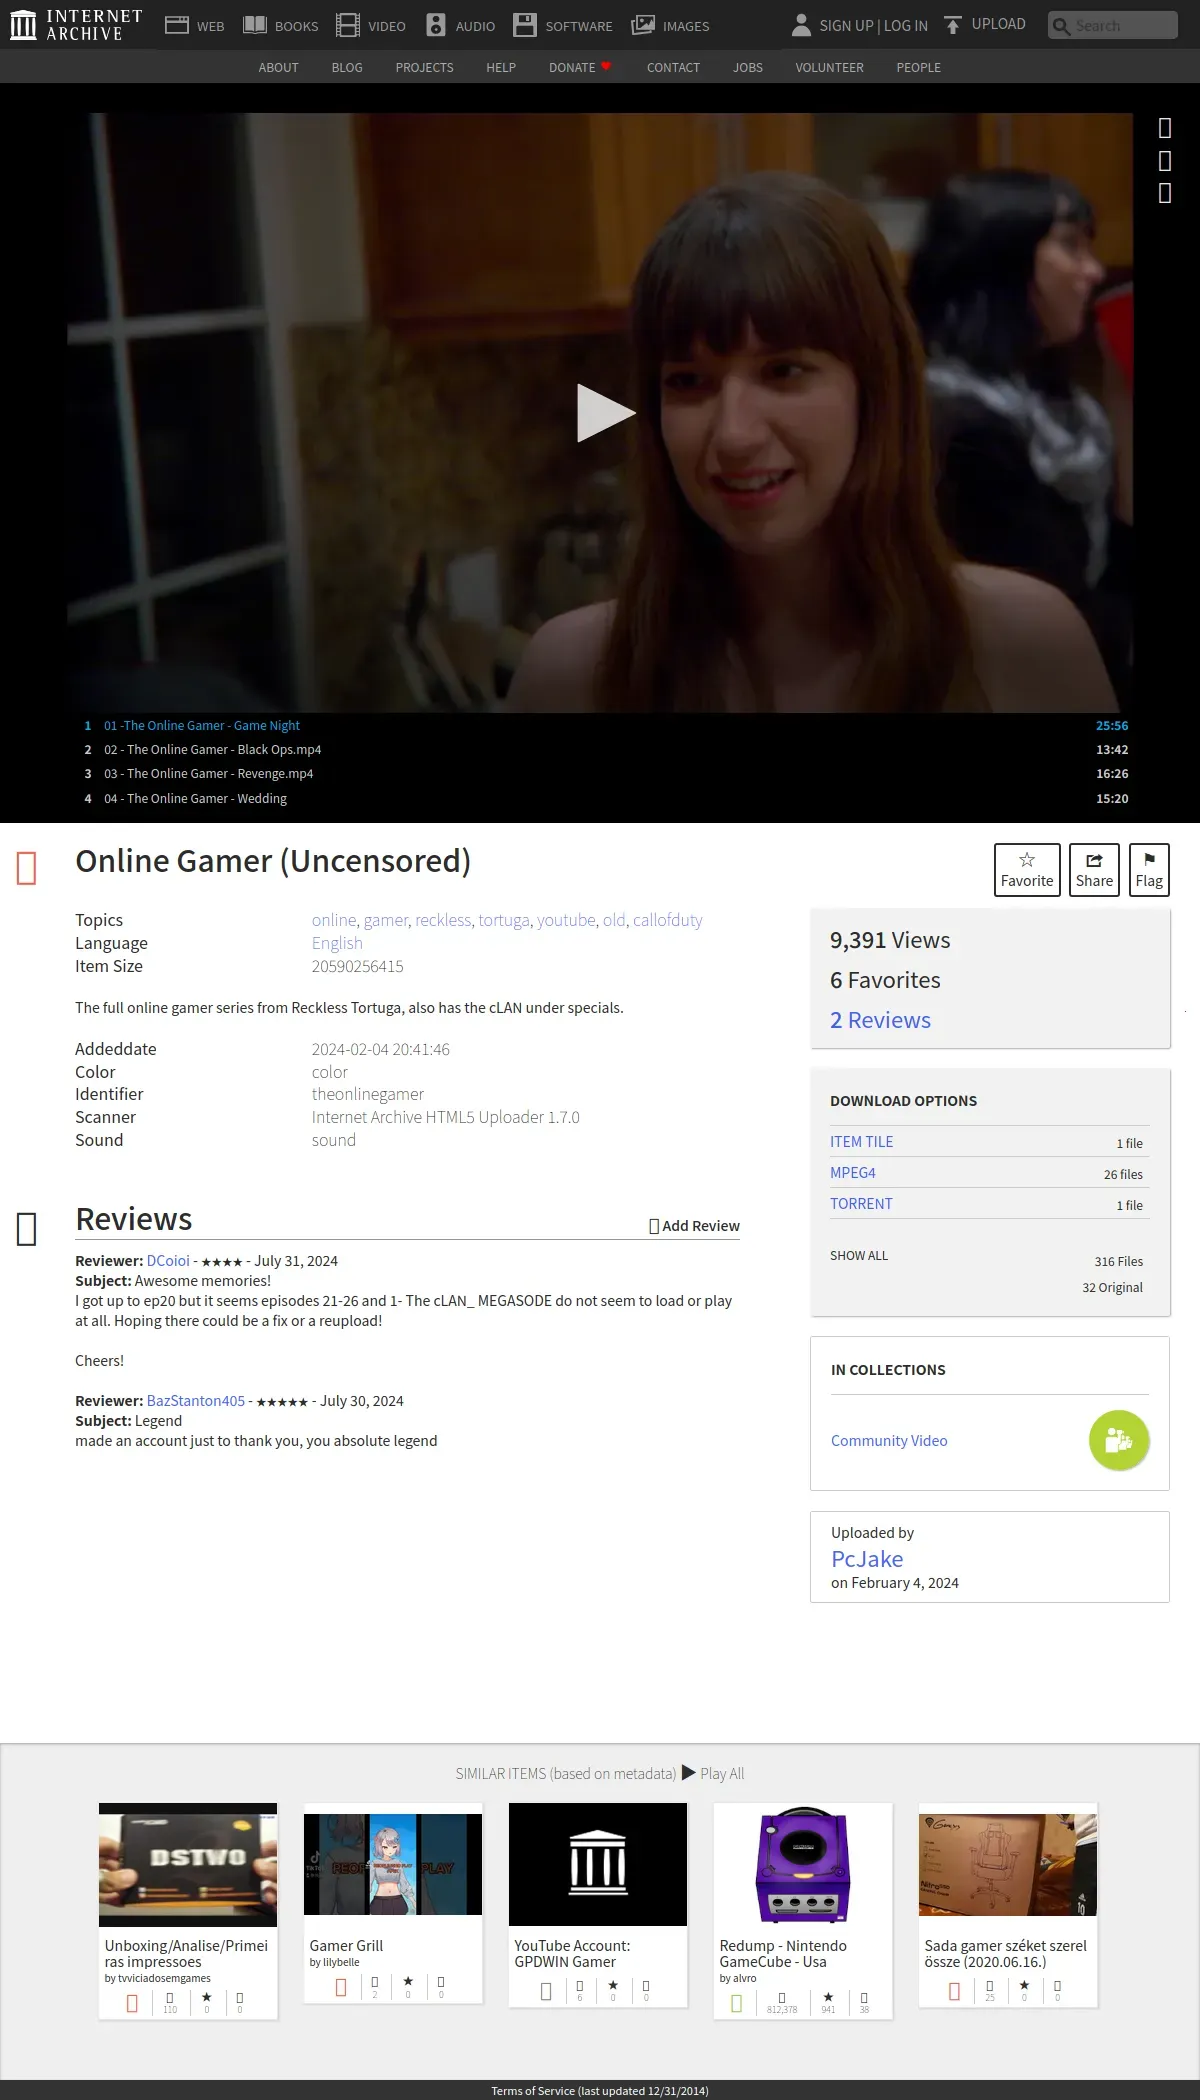Open reviewer BazStanton405 profile
This screenshot has height=2100, width=1200.
tap(196, 1401)
